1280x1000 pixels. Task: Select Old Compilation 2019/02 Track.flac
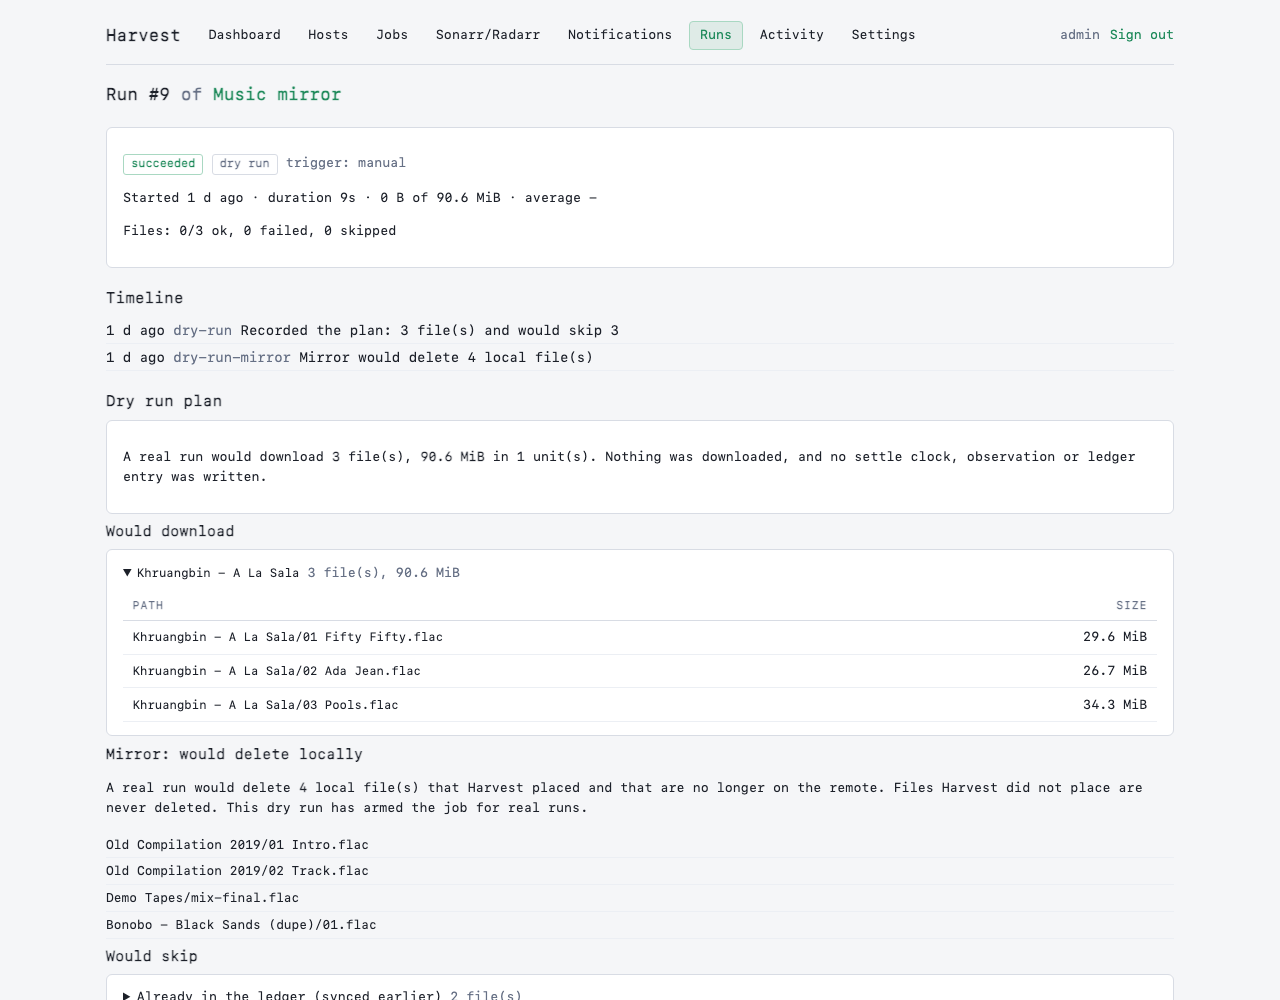pyautogui.click(x=237, y=872)
